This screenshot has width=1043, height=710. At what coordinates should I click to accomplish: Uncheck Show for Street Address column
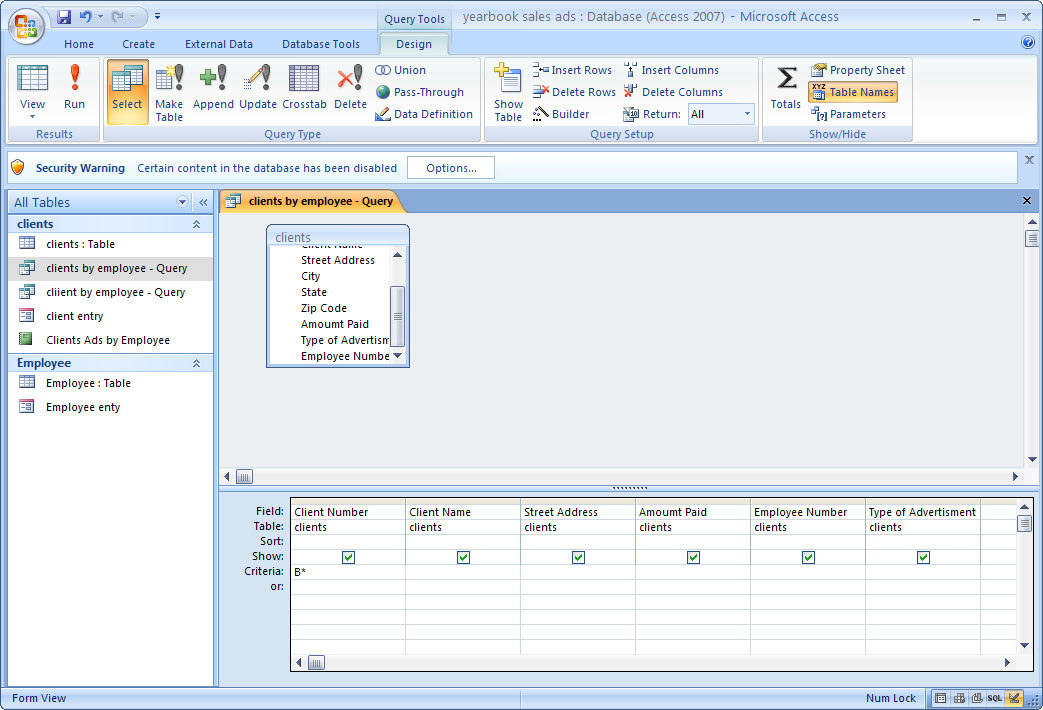(578, 557)
